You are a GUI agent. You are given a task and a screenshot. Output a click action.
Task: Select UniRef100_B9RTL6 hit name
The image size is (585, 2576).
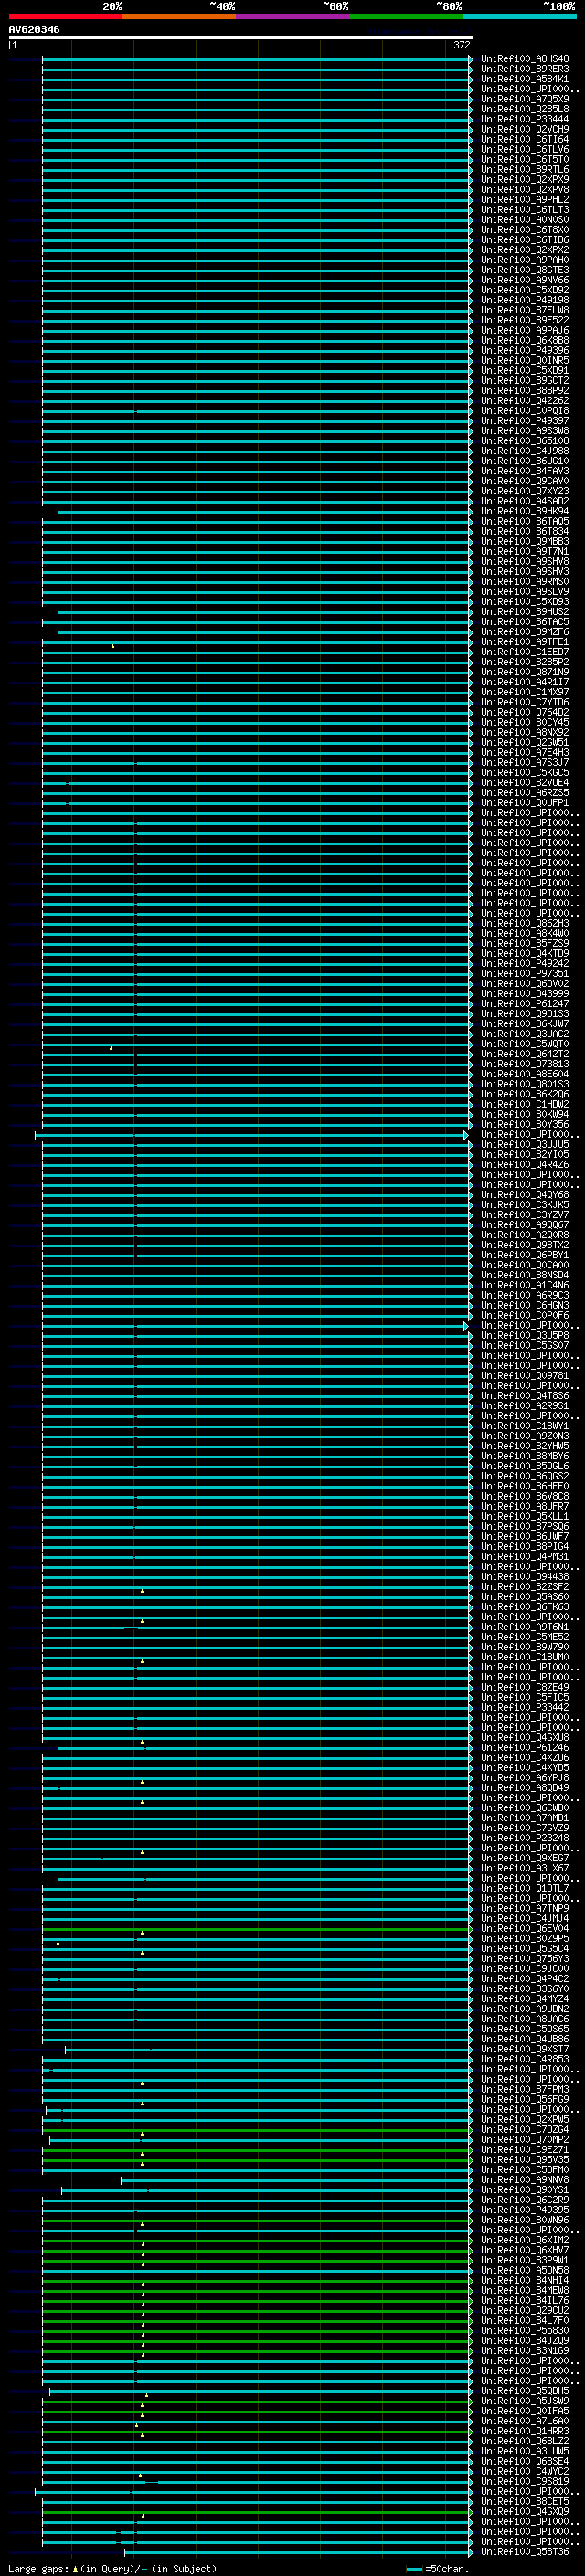(525, 169)
